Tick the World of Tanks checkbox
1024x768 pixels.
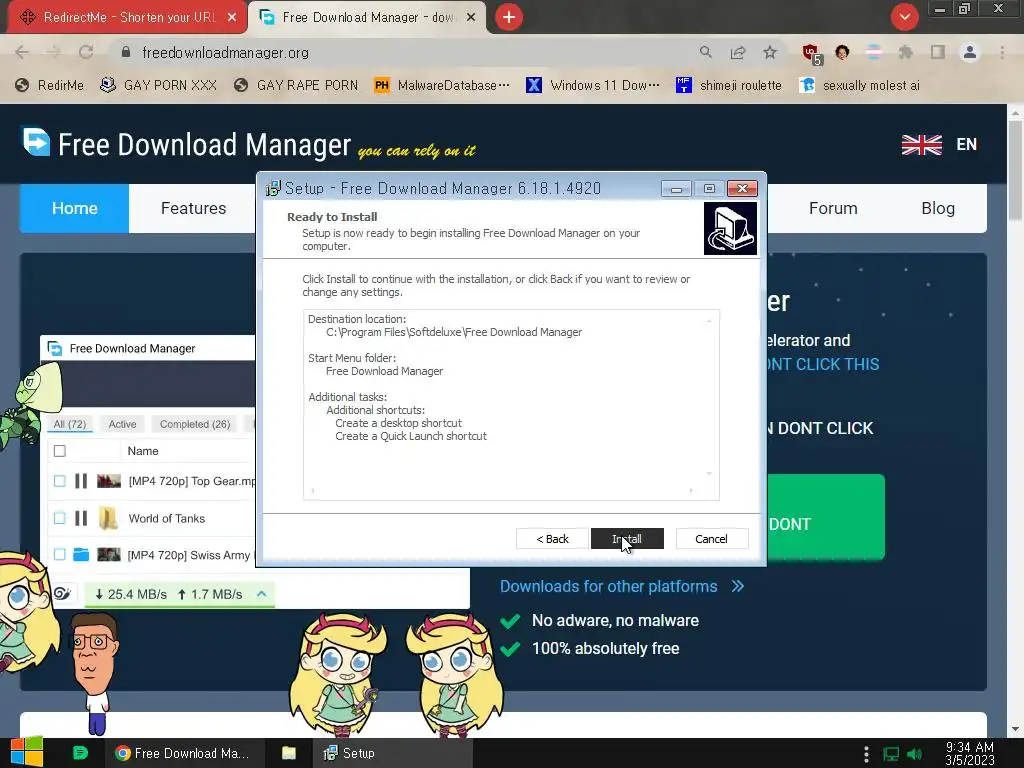pos(59,519)
